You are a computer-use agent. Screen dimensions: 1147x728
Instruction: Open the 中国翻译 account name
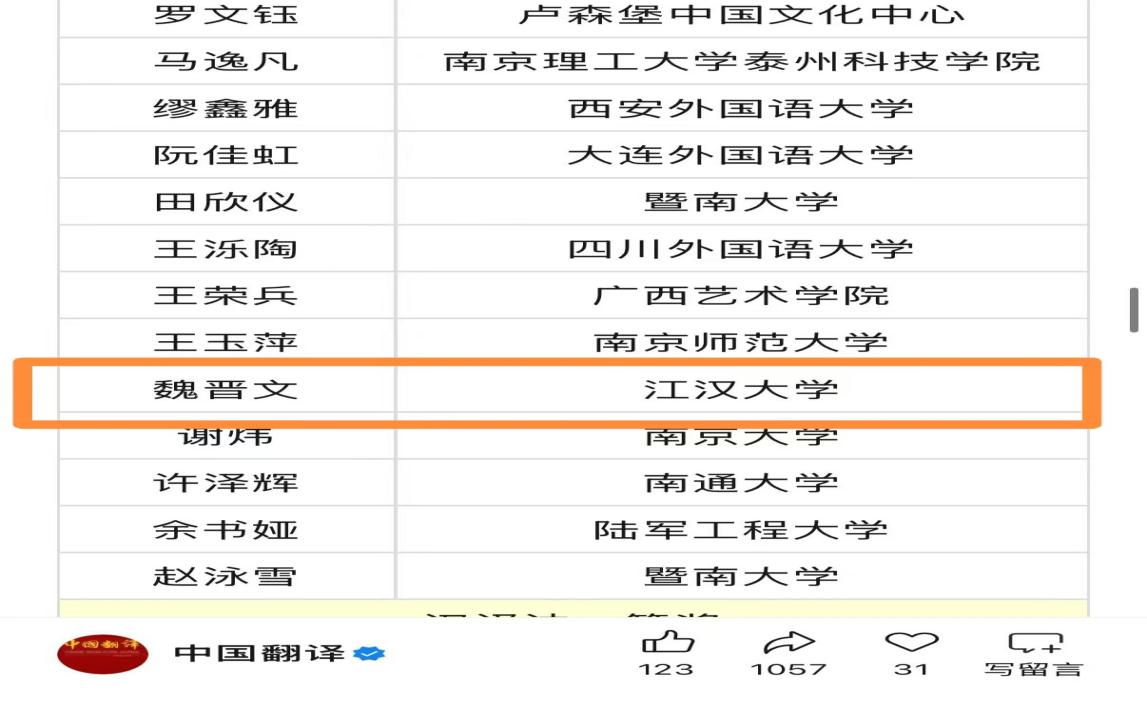259,653
